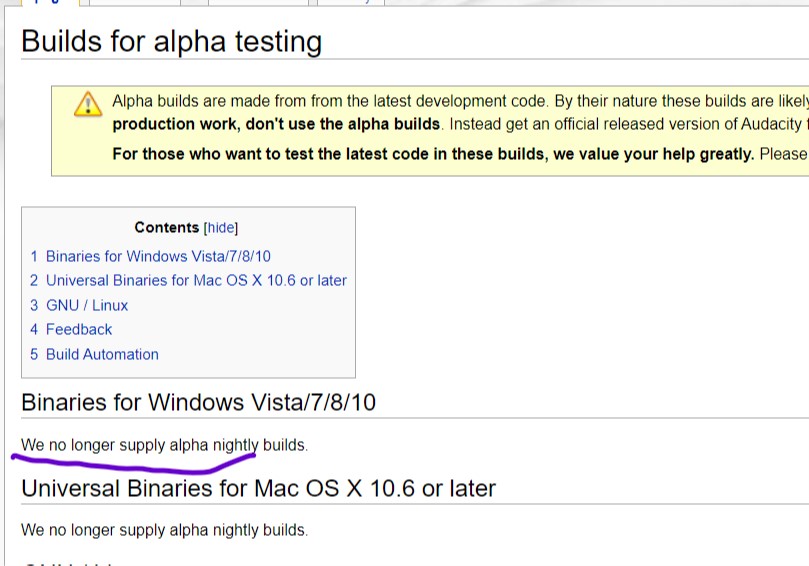This screenshot has height=566, width=809.
Task: Click bold text don't use the alpha builds
Action: point(343,124)
